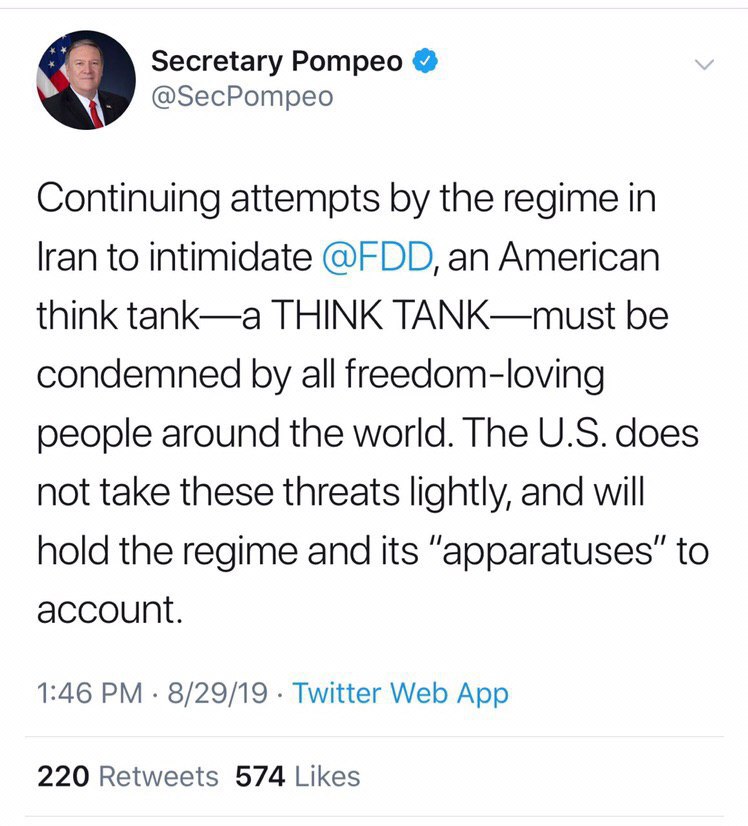Screen dimensions: 748x826
Task: Open the Secretary Pompeo display name
Action: click(x=276, y=62)
